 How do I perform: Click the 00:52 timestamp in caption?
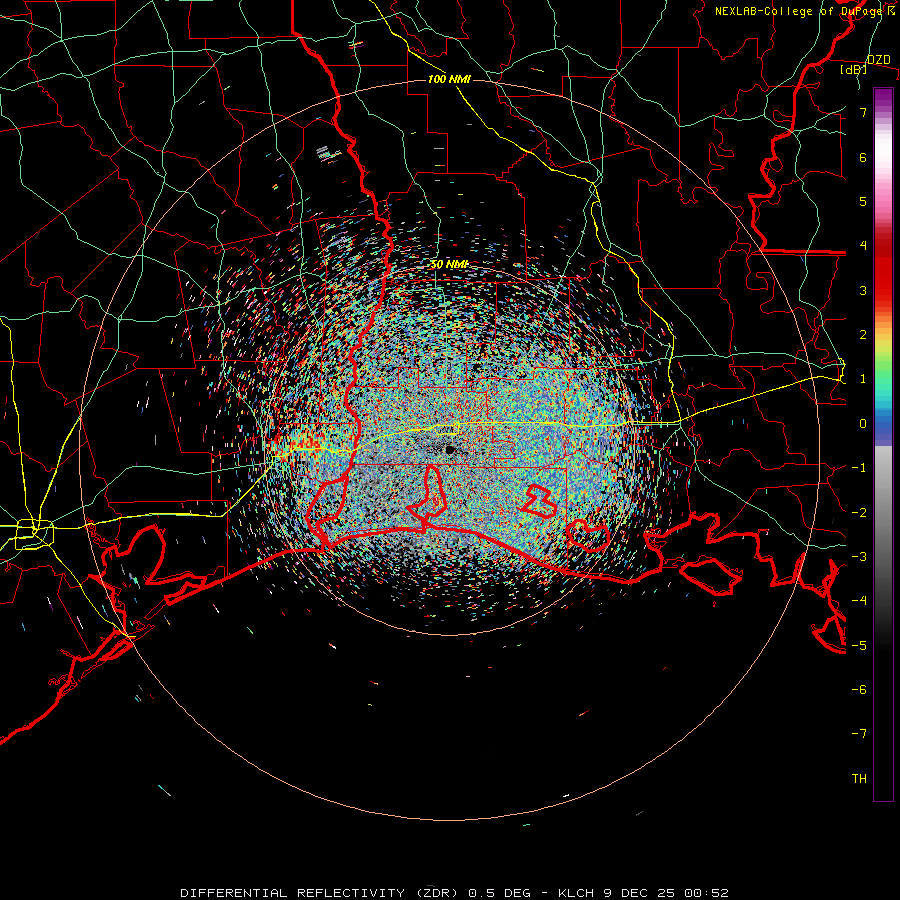click(707, 893)
